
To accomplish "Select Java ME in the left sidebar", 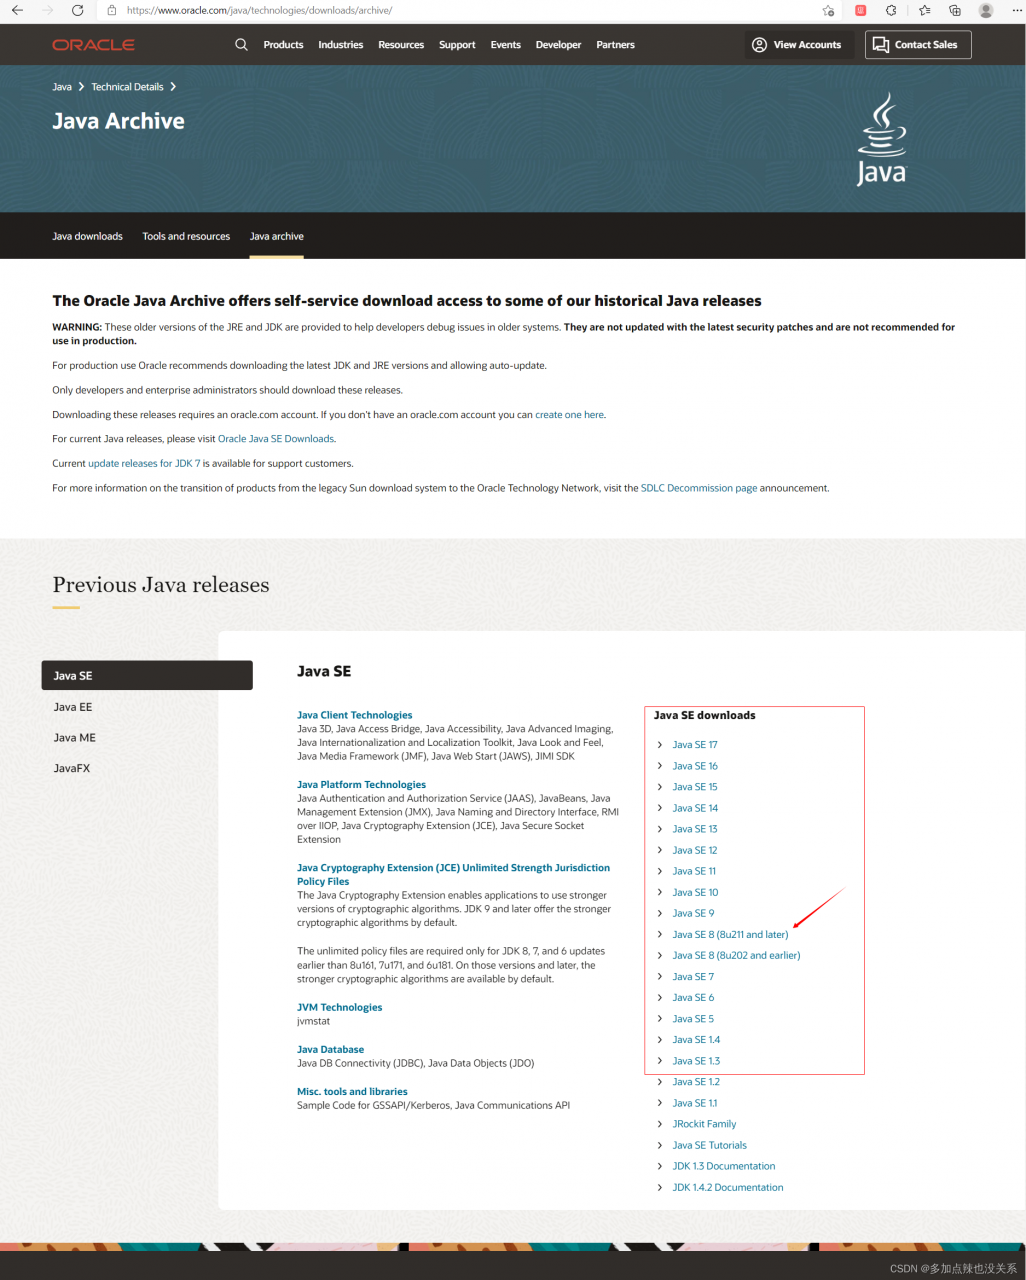I will (75, 738).
